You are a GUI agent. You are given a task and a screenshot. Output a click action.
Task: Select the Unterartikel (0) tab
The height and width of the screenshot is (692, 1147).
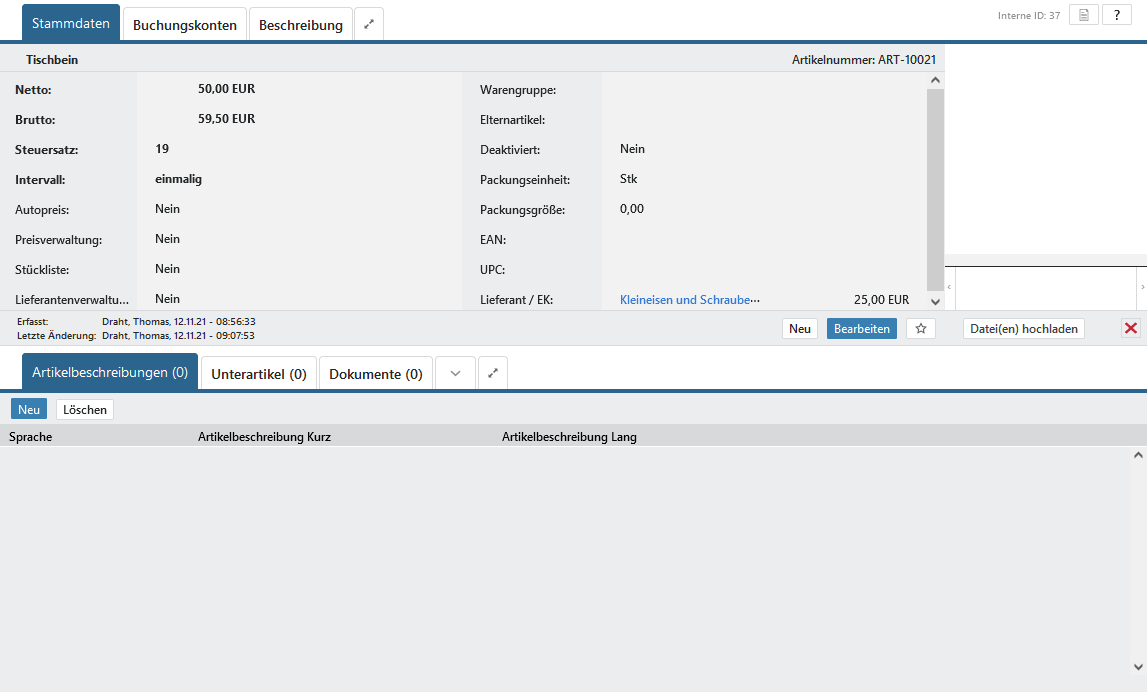point(259,374)
